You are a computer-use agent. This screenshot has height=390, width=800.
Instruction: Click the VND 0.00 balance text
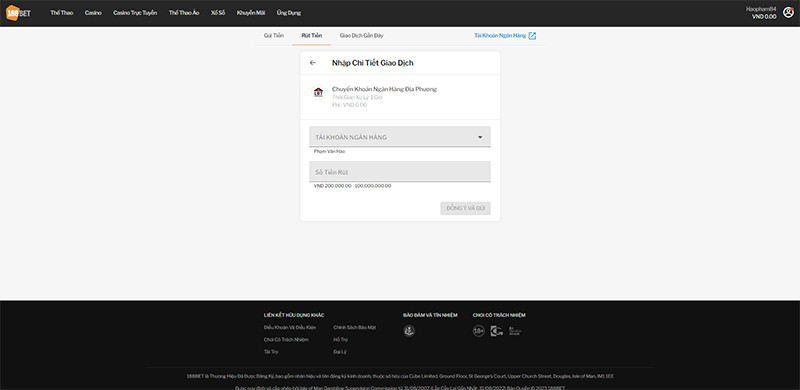764,16
